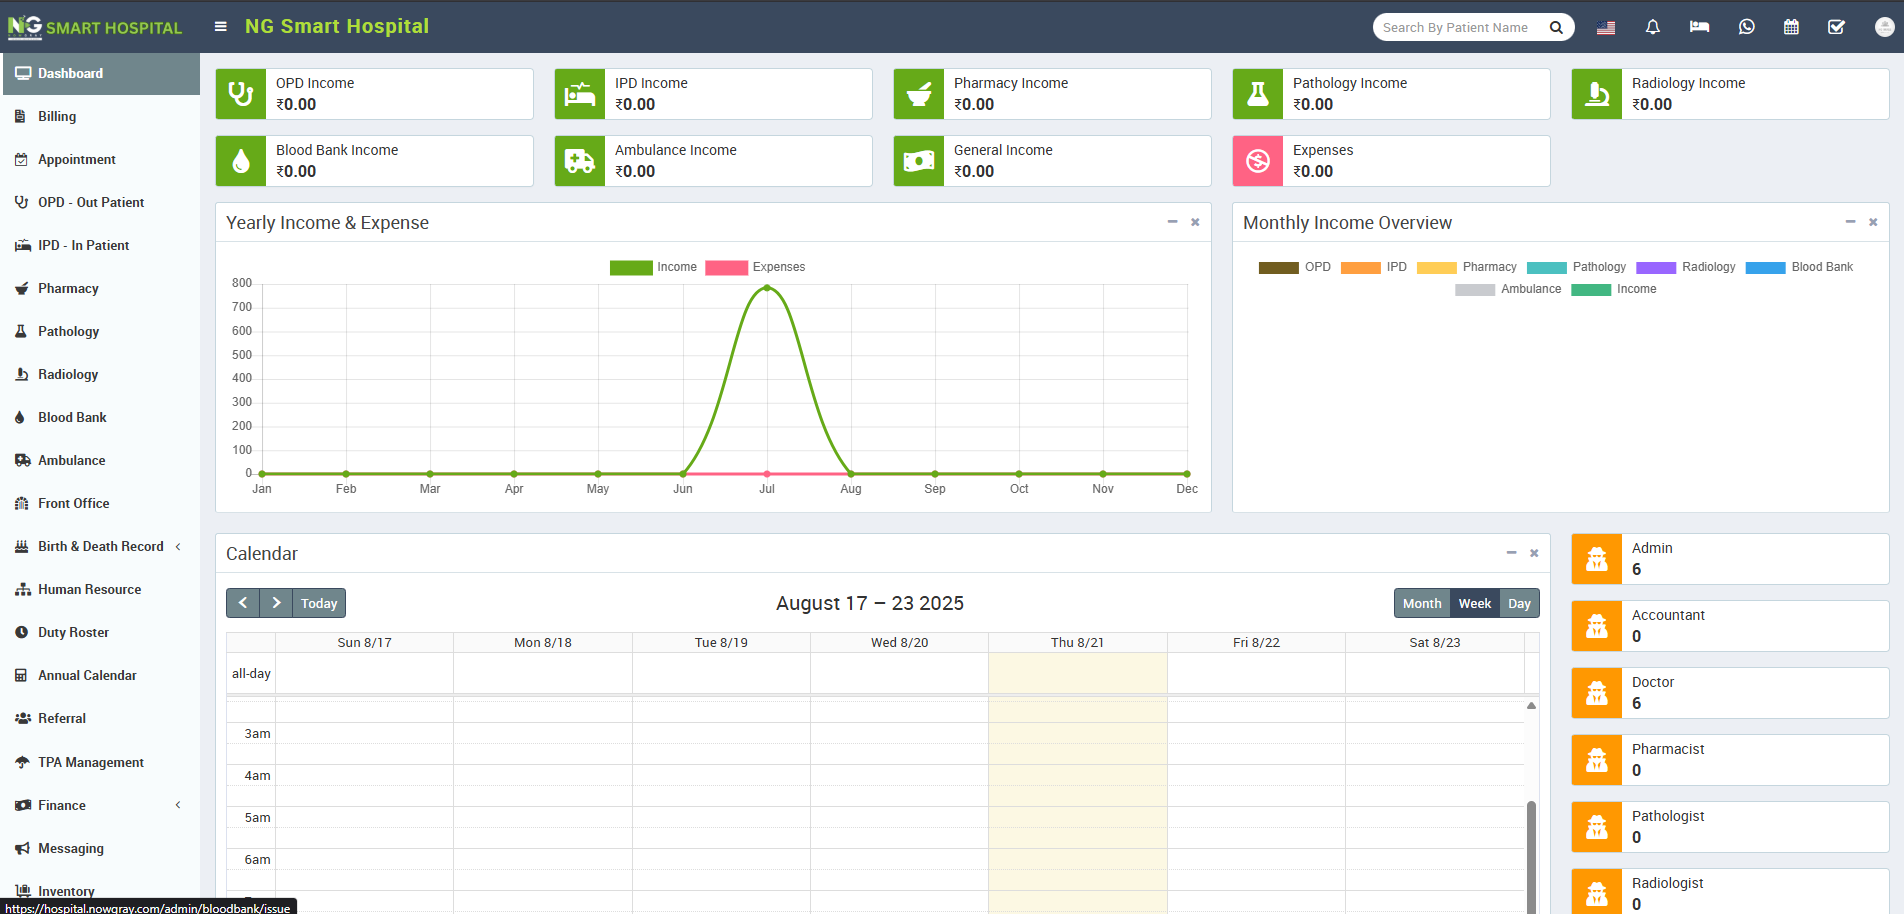Click the US flag language icon
Viewport: 1904px width, 914px height.
(1606, 27)
